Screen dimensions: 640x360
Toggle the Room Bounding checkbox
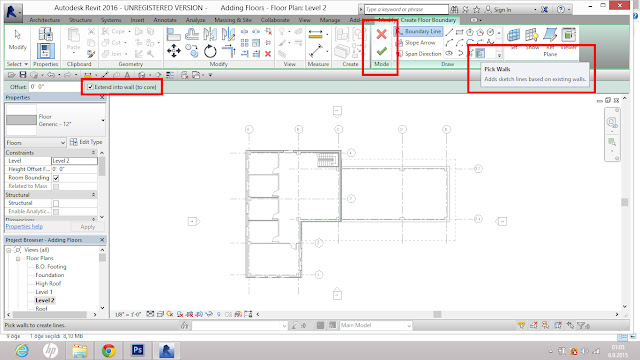[56, 178]
